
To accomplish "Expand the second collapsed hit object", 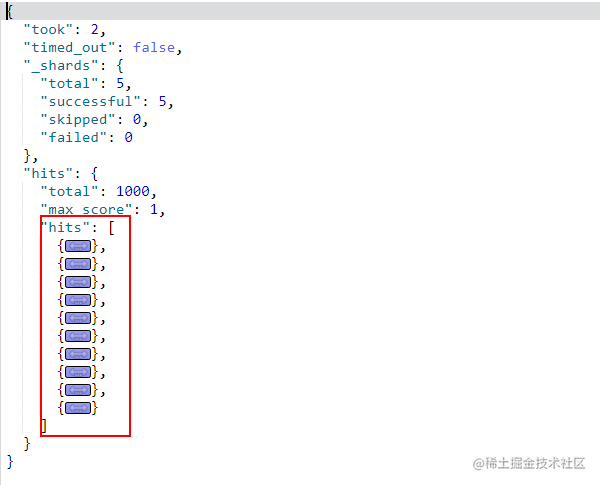I will 78,264.
